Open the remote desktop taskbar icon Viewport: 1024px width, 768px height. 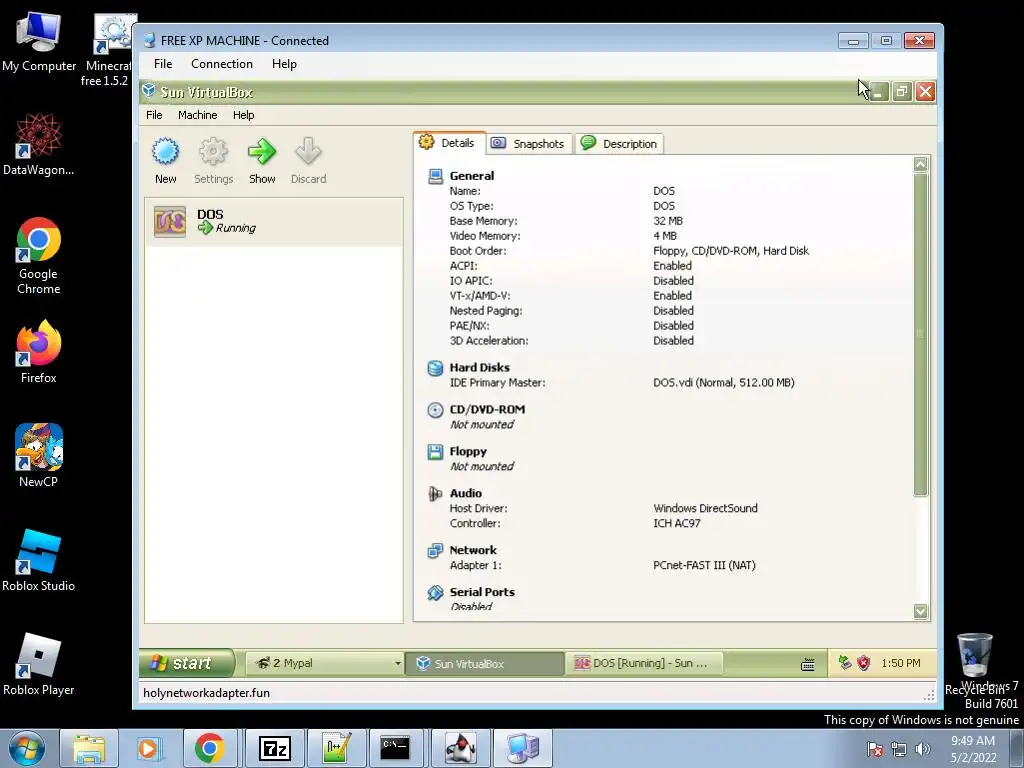(523, 748)
